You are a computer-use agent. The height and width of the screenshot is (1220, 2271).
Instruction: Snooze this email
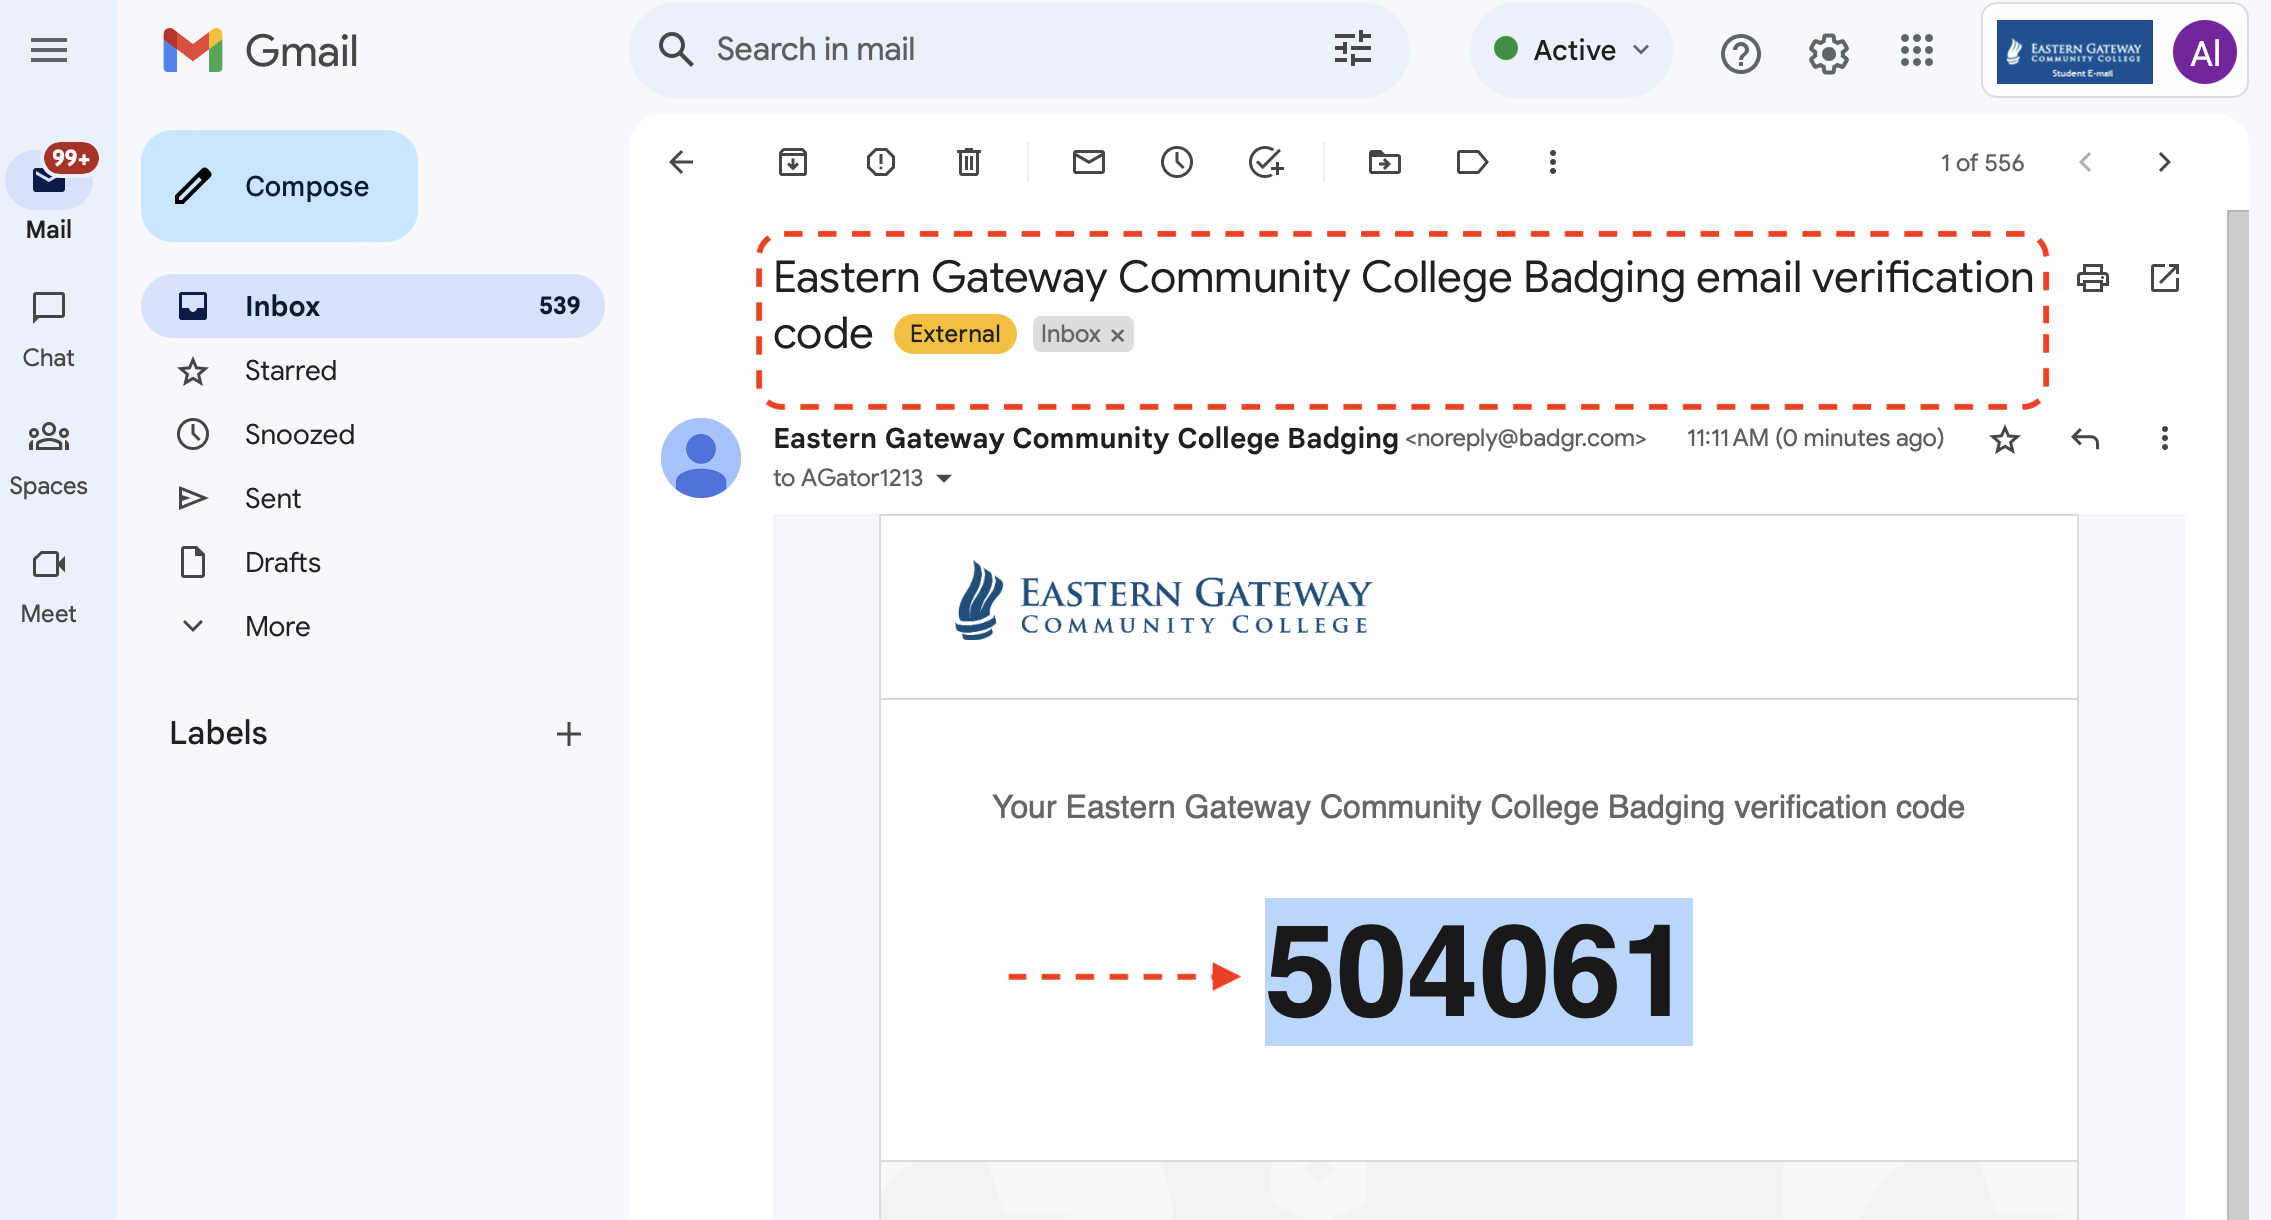1176,162
